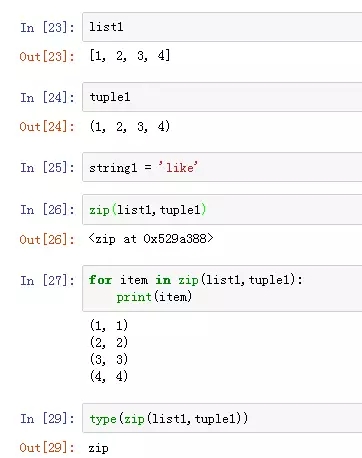
Task: Select the type(zip(list1, tuple1)) cell
Action: point(222,418)
